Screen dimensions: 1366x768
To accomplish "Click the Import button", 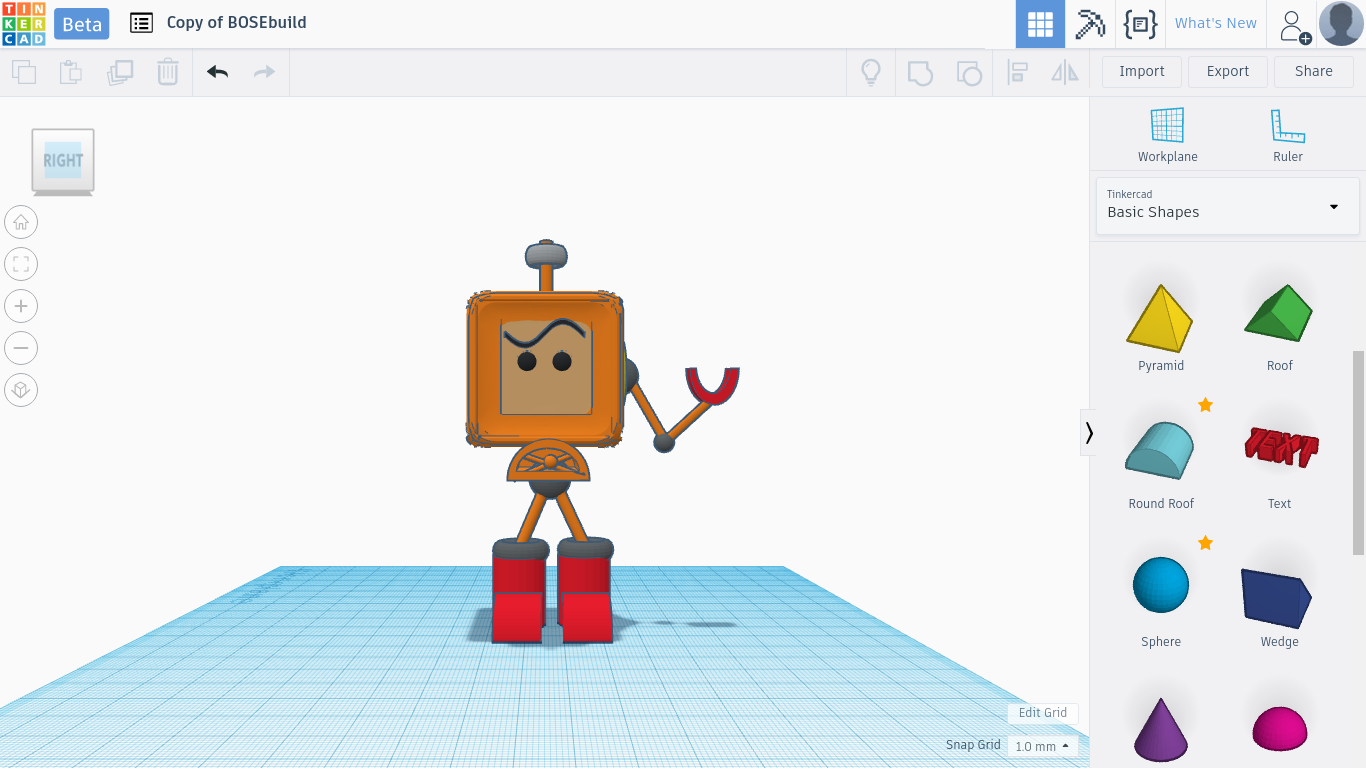I will click(1142, 71).
